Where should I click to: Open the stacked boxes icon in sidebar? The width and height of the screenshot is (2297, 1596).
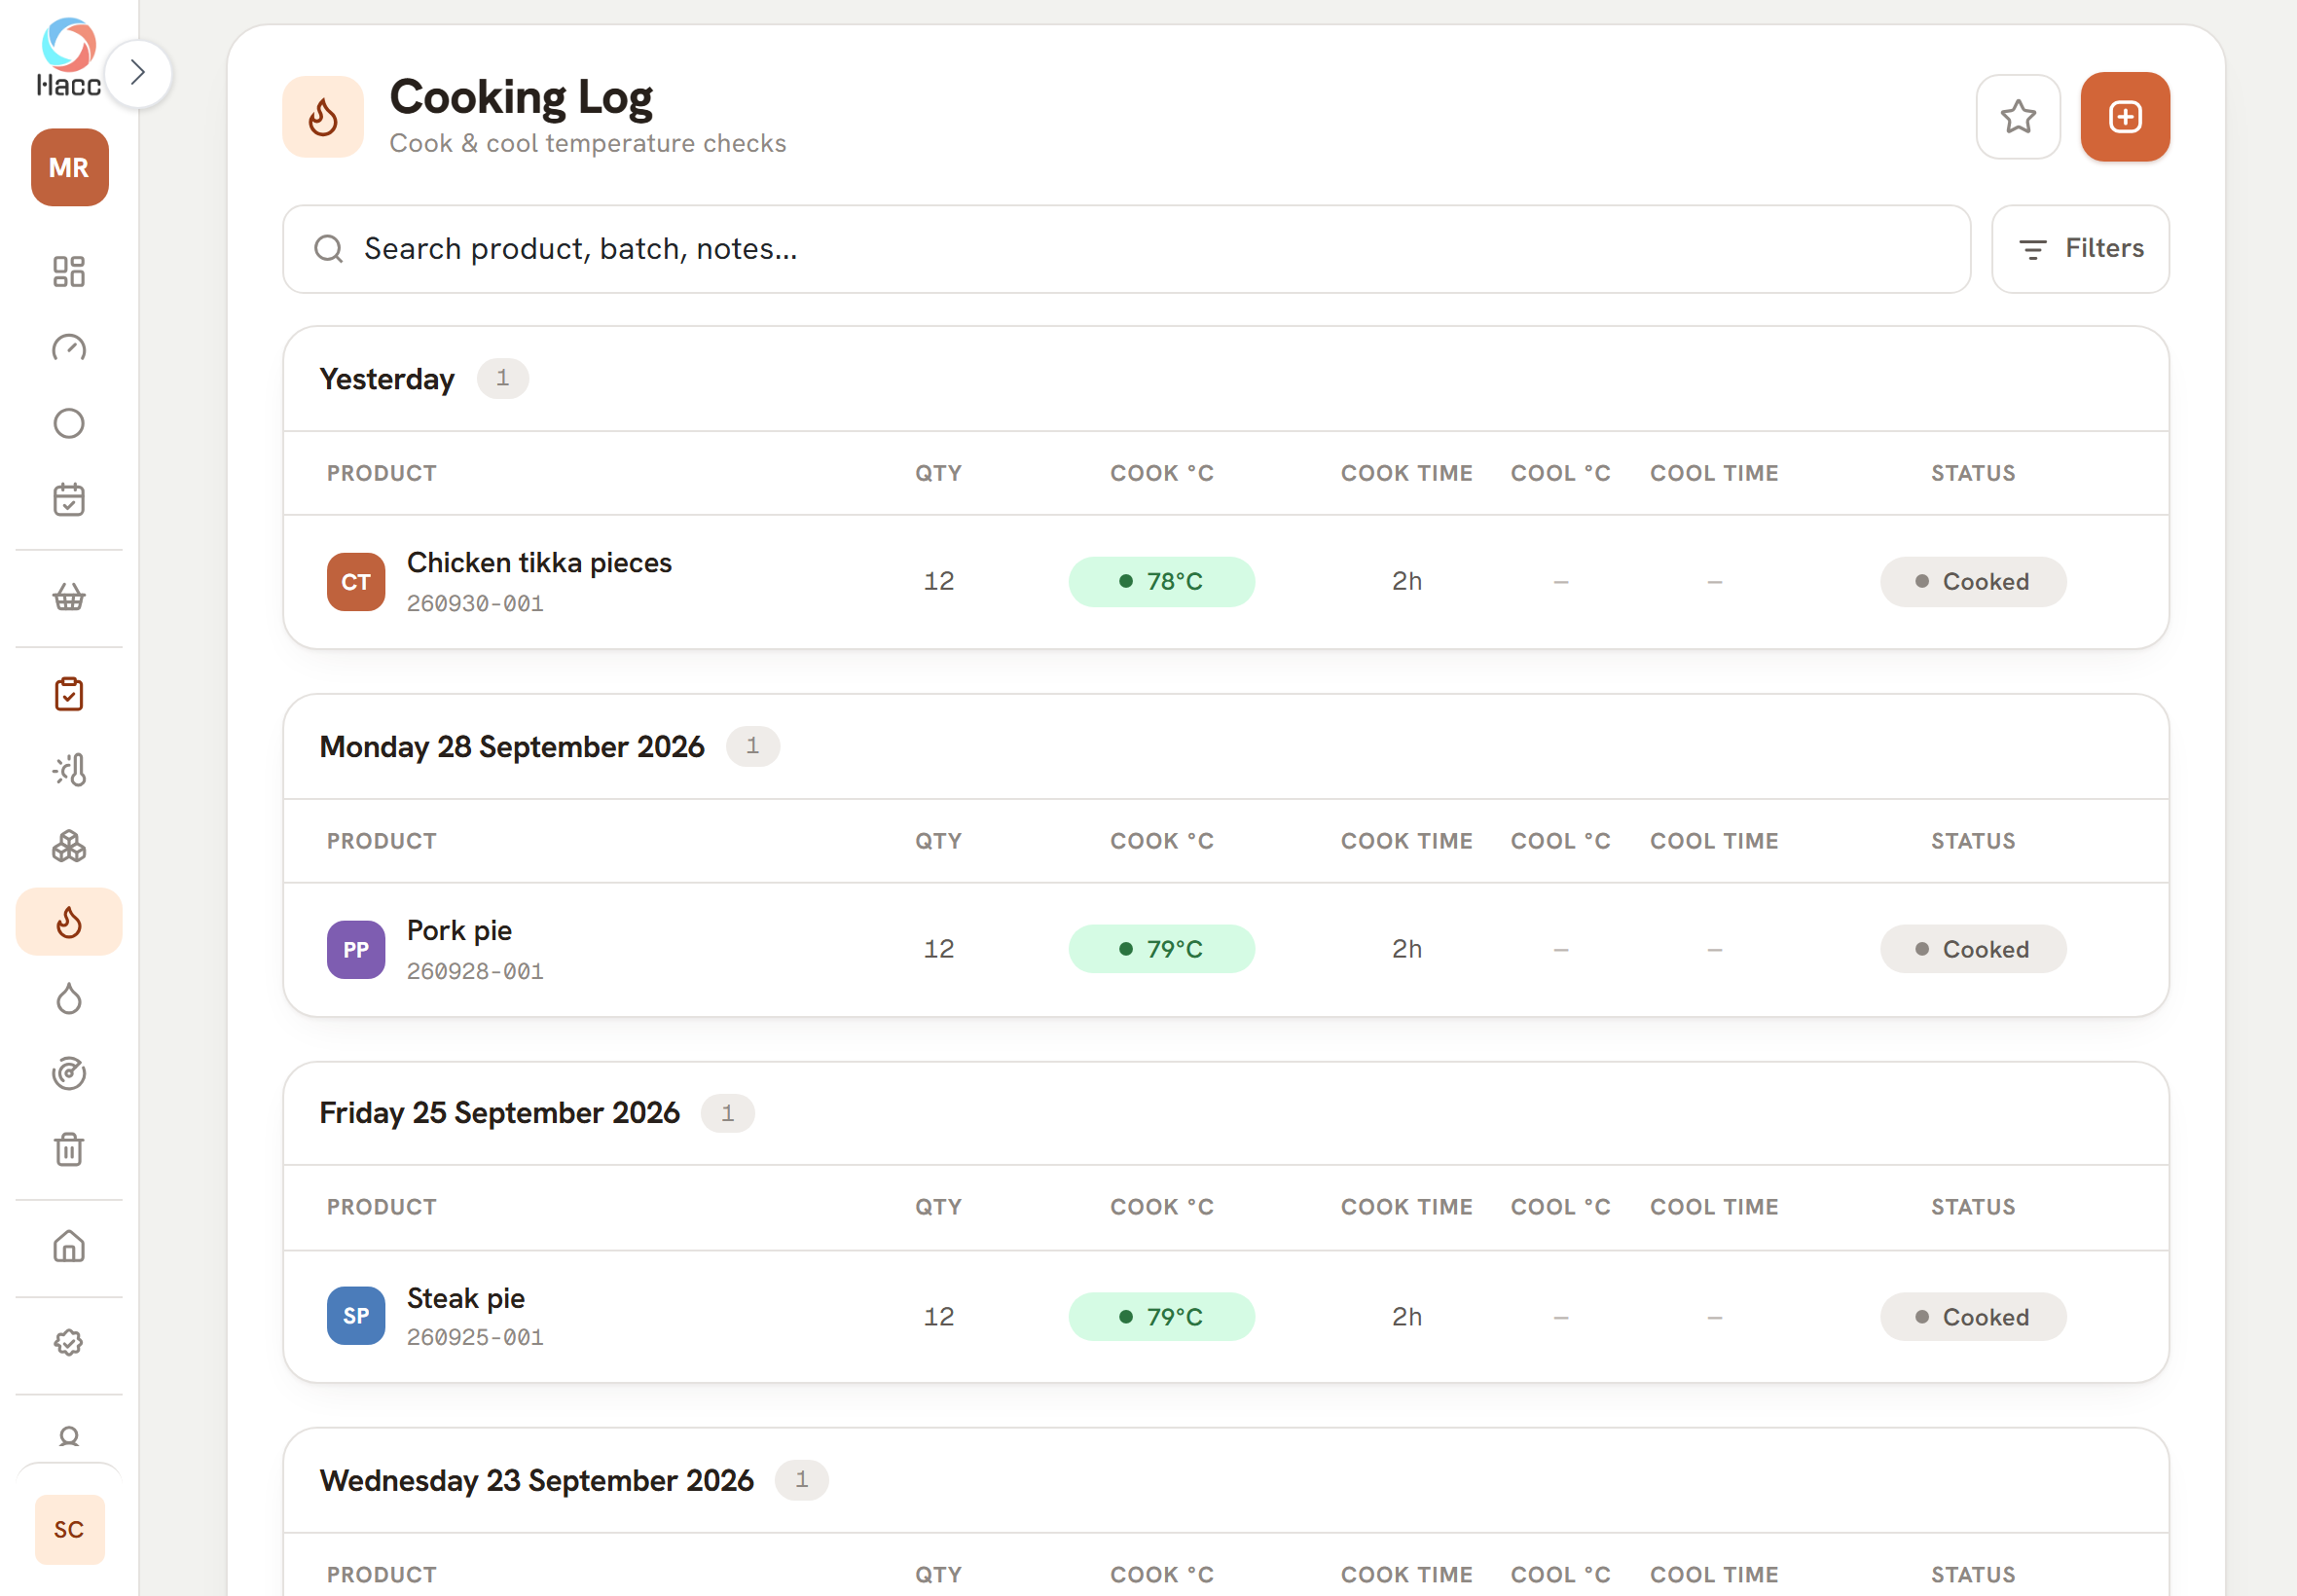point(69,846)
